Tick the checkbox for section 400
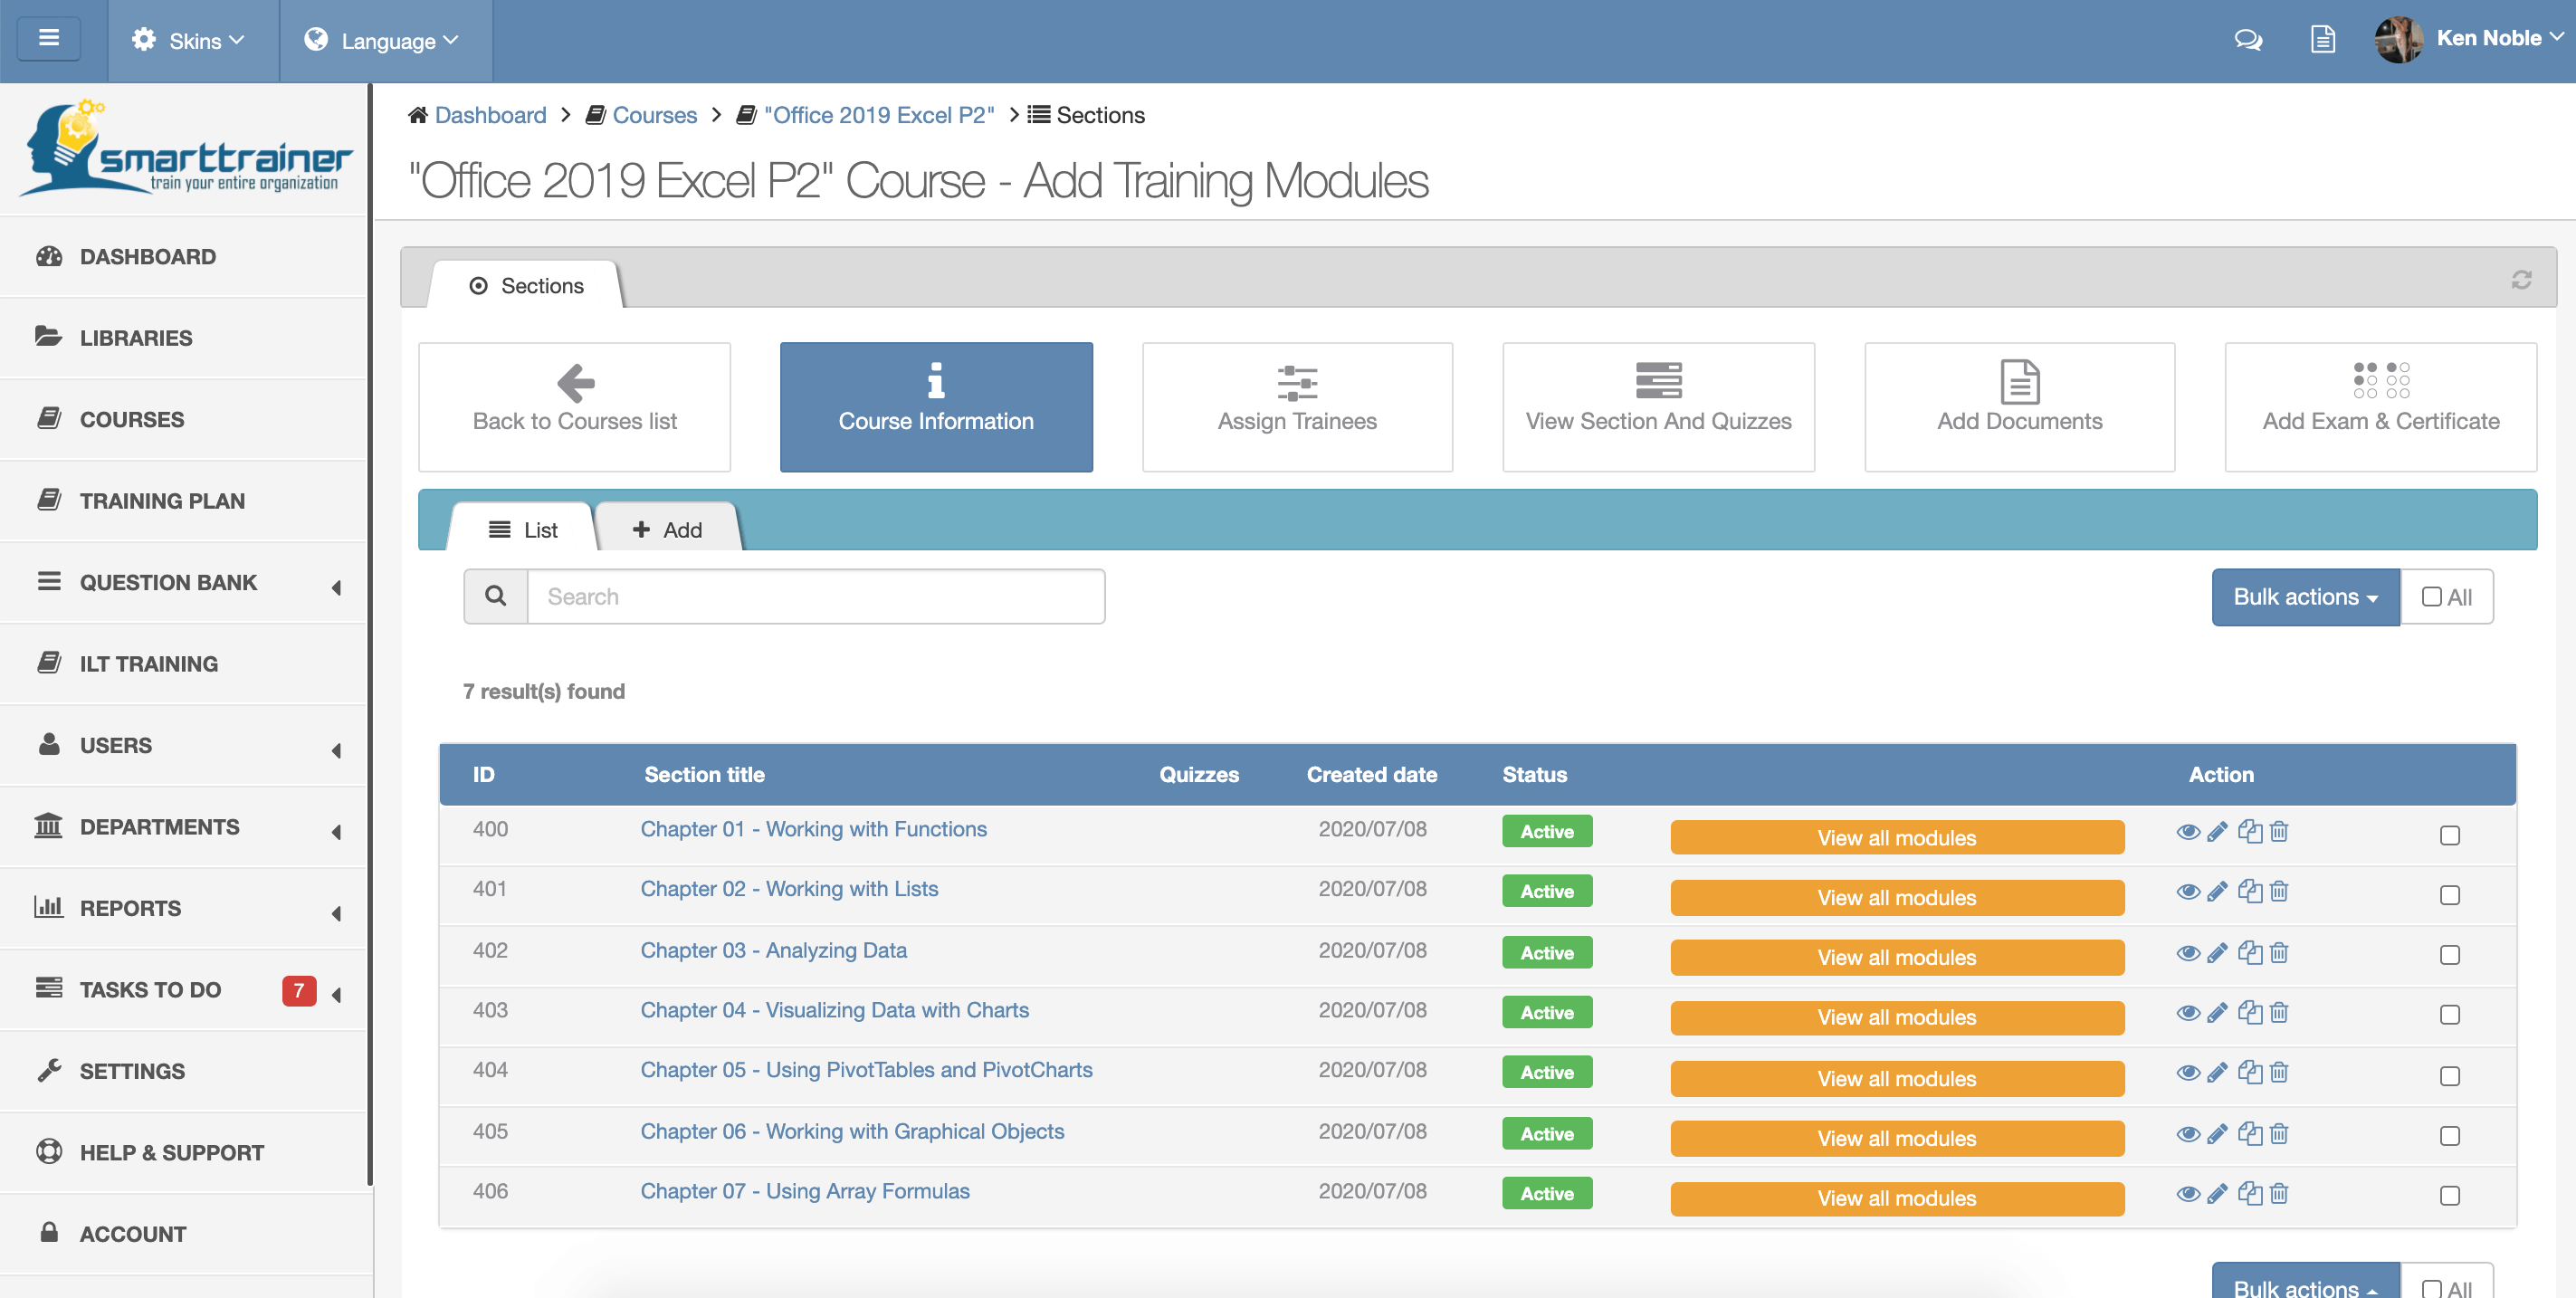 pos(2449,835)
